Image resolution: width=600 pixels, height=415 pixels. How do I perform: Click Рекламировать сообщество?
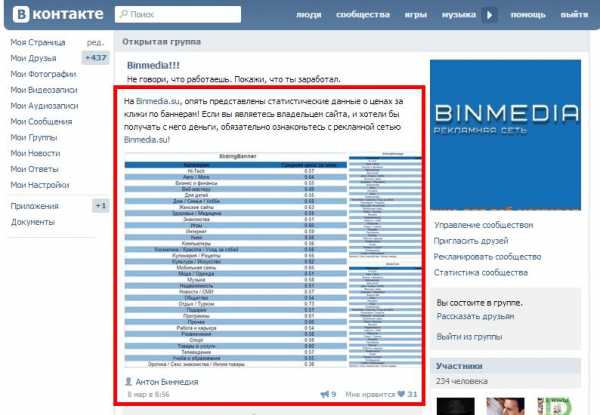pos(488,257)
